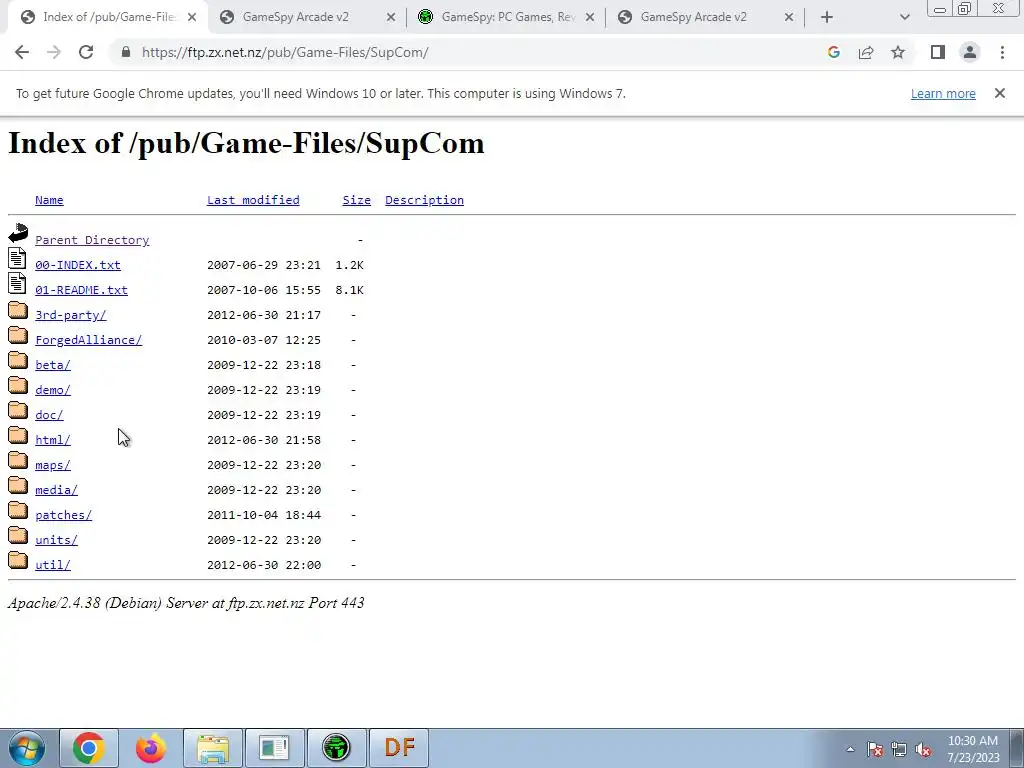Select the 8.1K size value

click(x=349, y=290)
